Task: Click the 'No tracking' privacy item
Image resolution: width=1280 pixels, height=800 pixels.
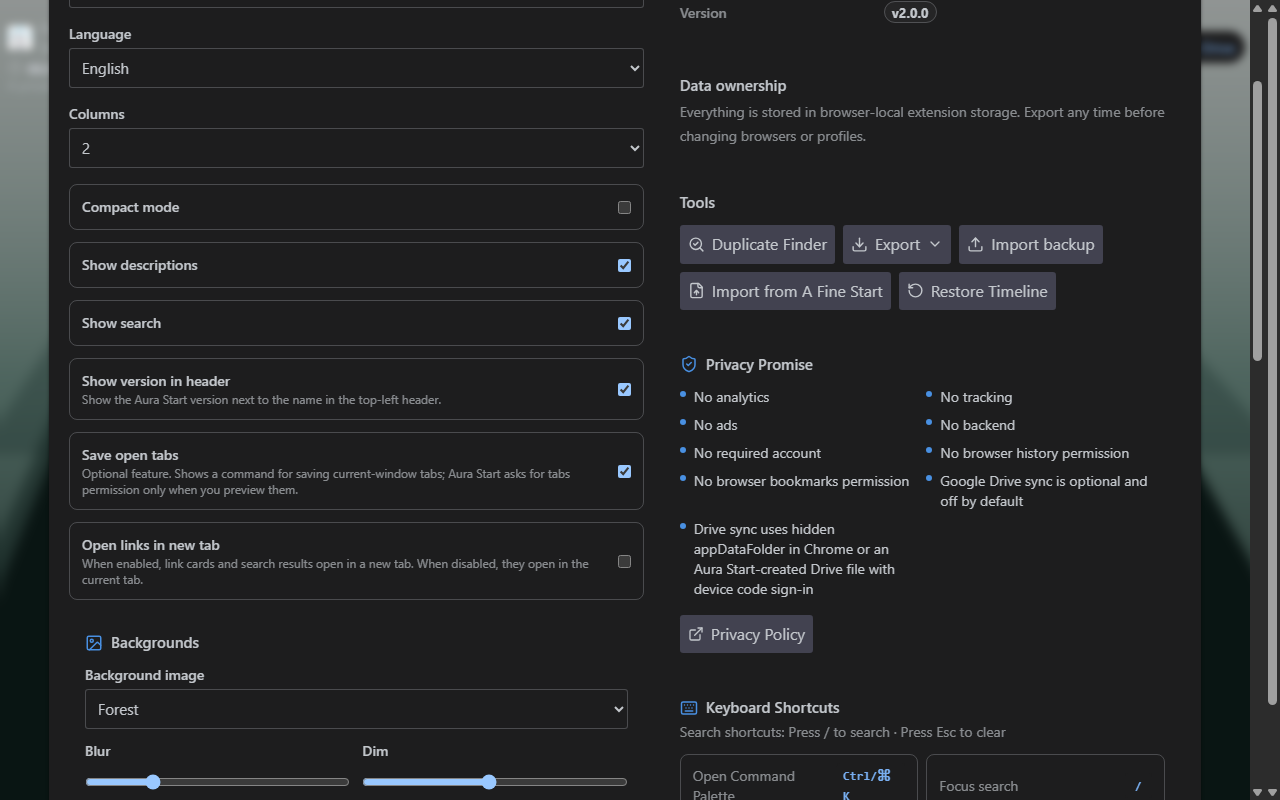Action: [976, 397]
